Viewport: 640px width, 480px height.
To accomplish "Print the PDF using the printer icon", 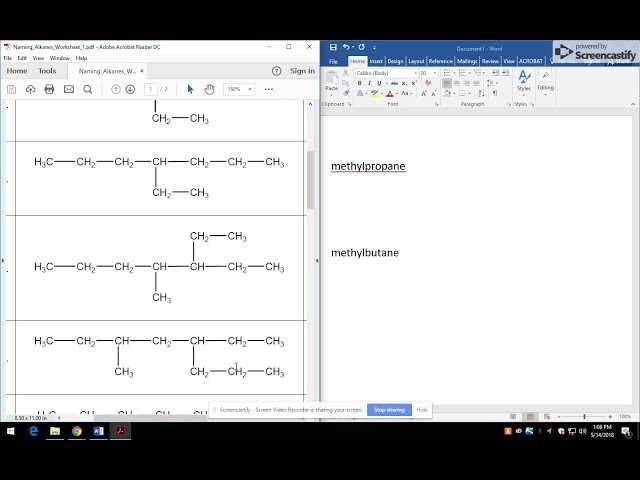I will tap(49, 89).
